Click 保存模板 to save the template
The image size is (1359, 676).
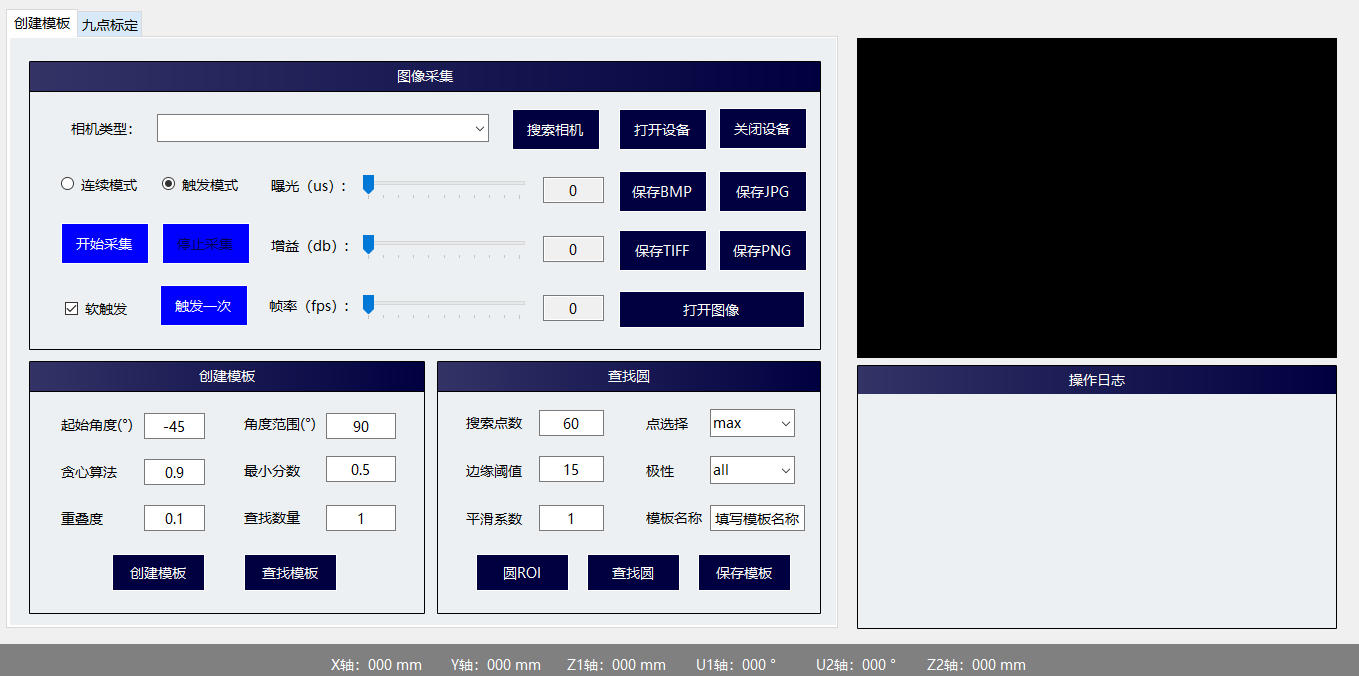744,572
